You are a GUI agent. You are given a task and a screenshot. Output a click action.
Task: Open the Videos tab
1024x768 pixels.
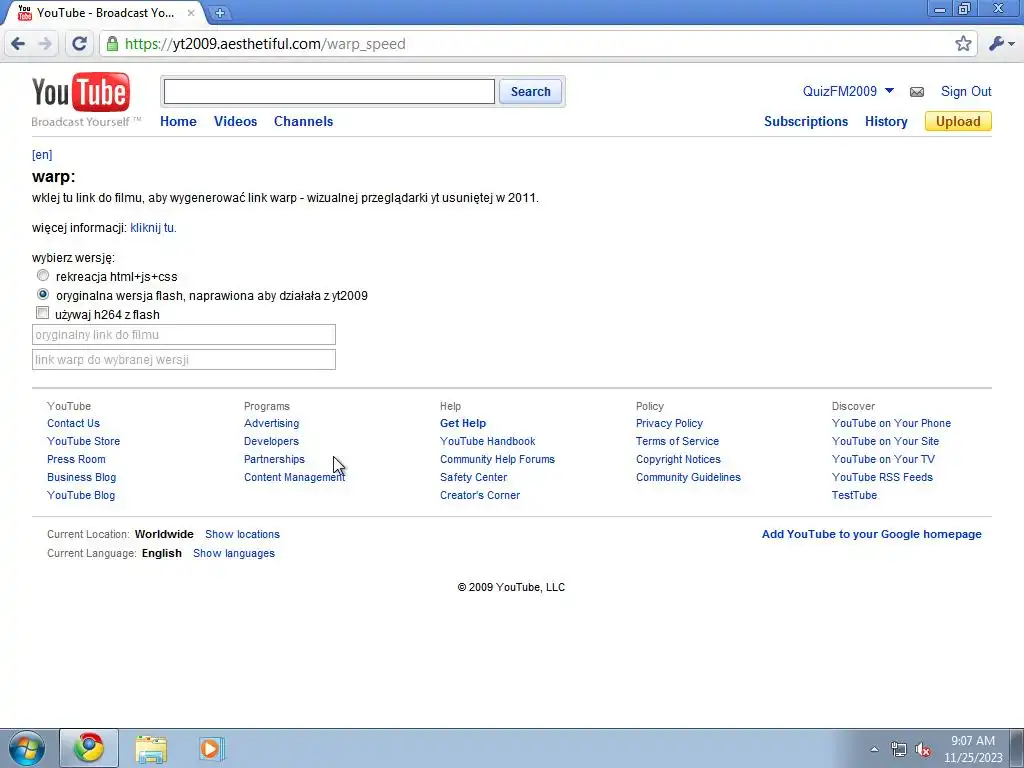(236, 121)
